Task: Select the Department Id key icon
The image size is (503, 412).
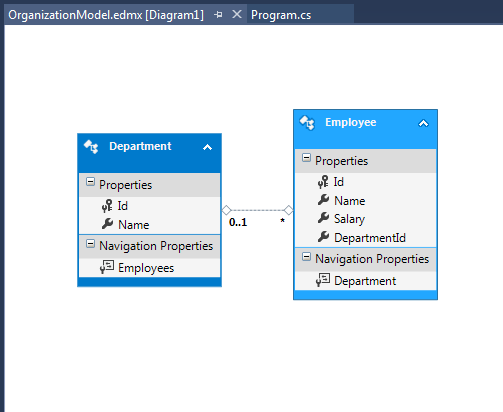Action: click(107, 206)
